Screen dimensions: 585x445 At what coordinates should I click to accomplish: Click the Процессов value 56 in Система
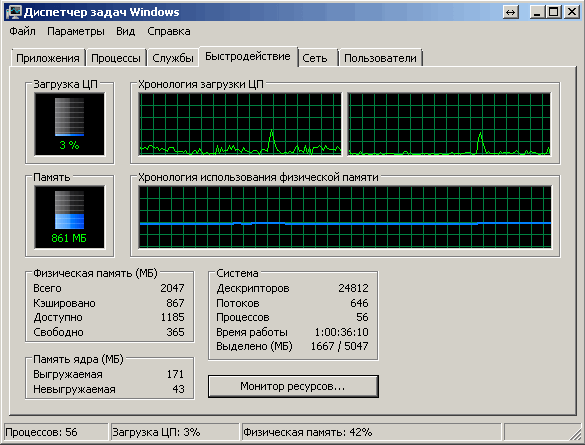pyautogui.click(x=362, y=317)
